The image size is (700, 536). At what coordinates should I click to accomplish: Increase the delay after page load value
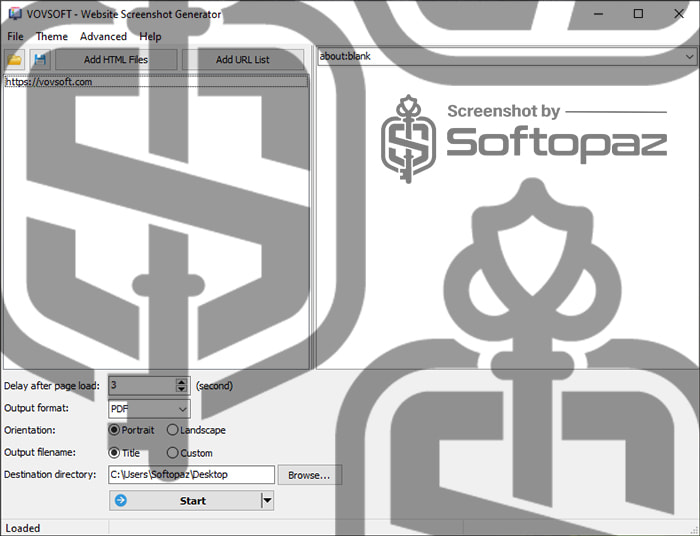click(x=181, y=382)
